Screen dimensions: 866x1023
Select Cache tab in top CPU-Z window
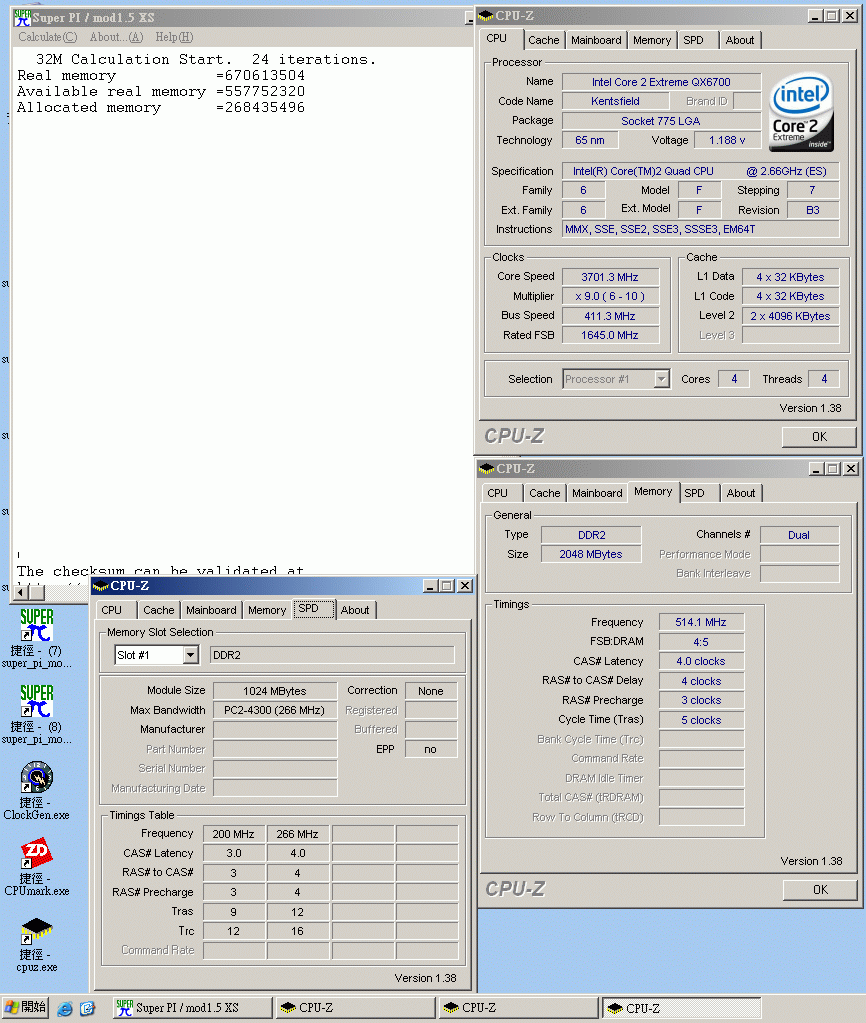pyautogui.click(x=544, y=40)
